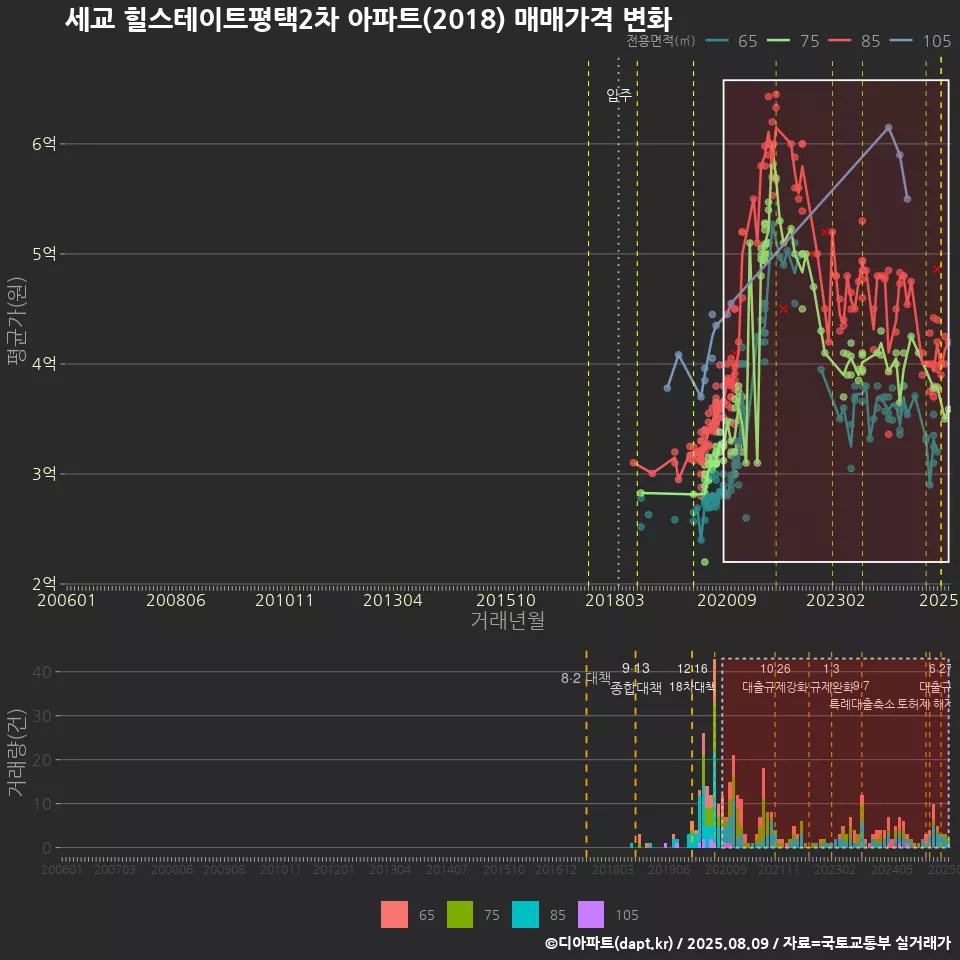Viewport: 960px width, 960px height.
Task: Click the '10' volume axis label
Action: point(42,804)
